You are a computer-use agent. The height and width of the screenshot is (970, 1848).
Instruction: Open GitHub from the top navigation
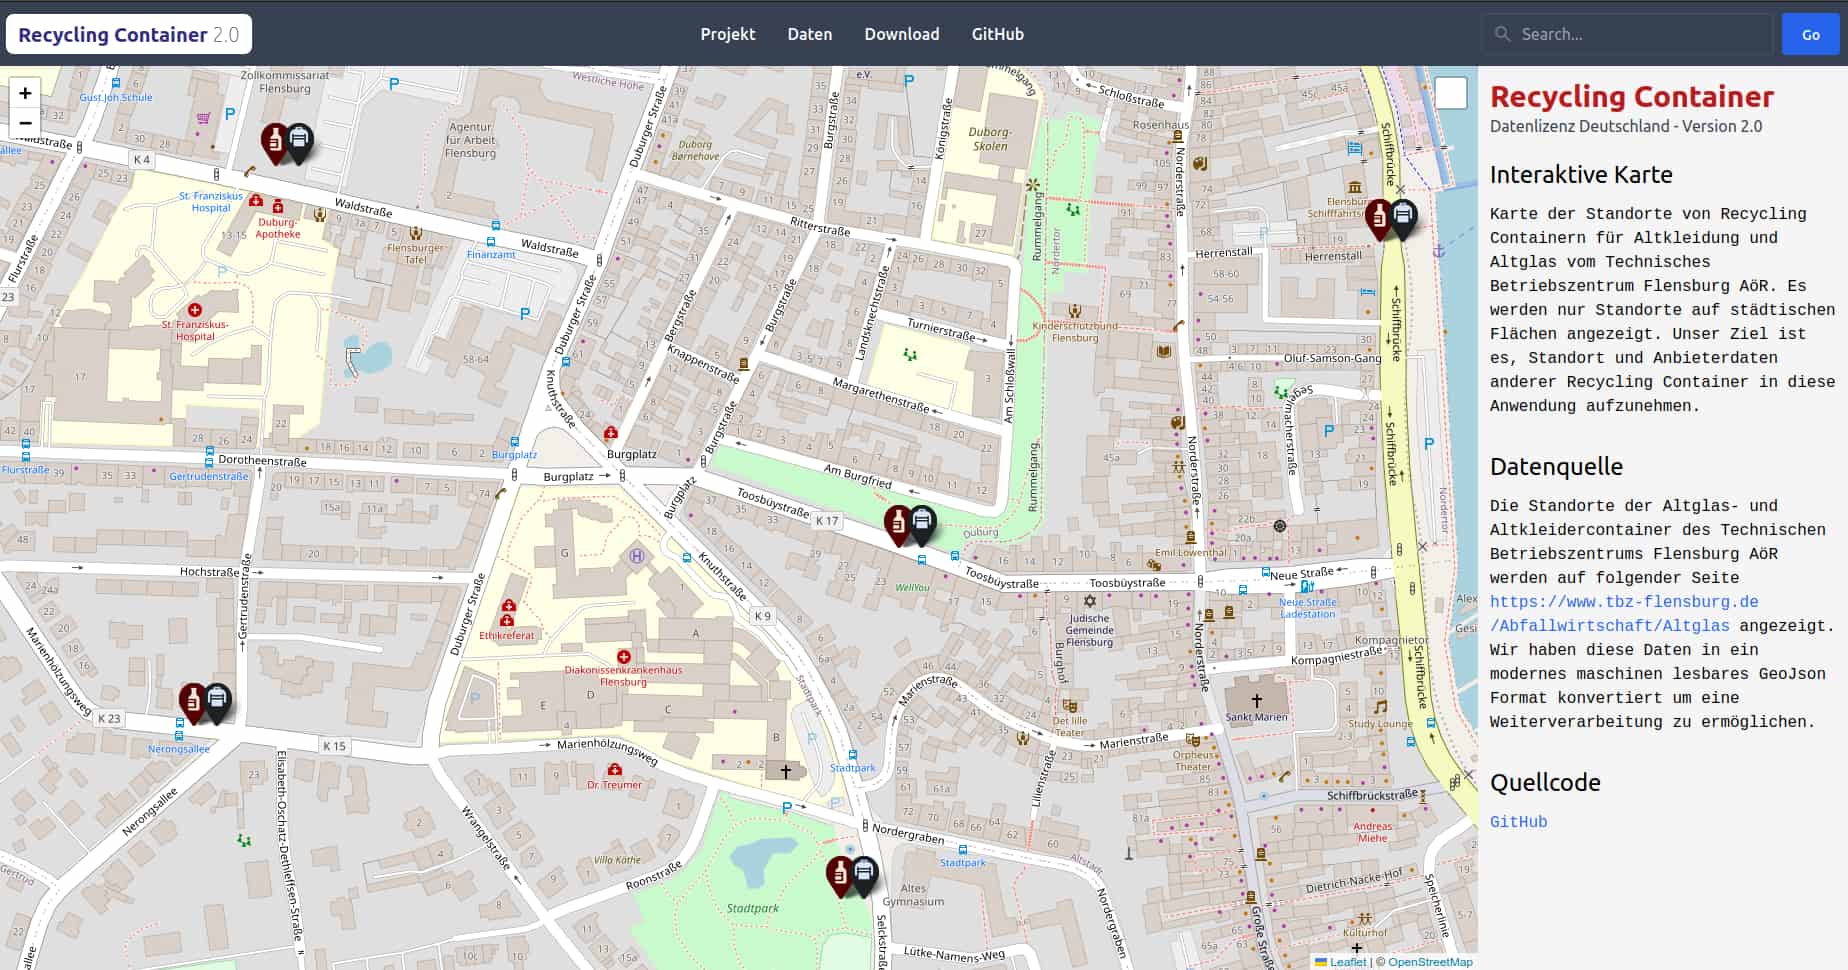[x=997, y=33]
